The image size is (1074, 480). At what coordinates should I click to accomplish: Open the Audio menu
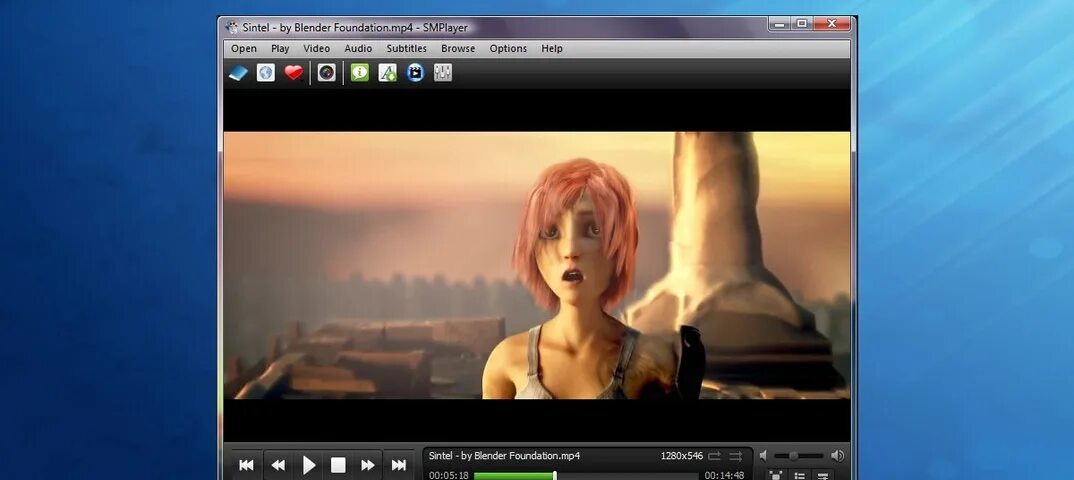[x=358, y=49]
